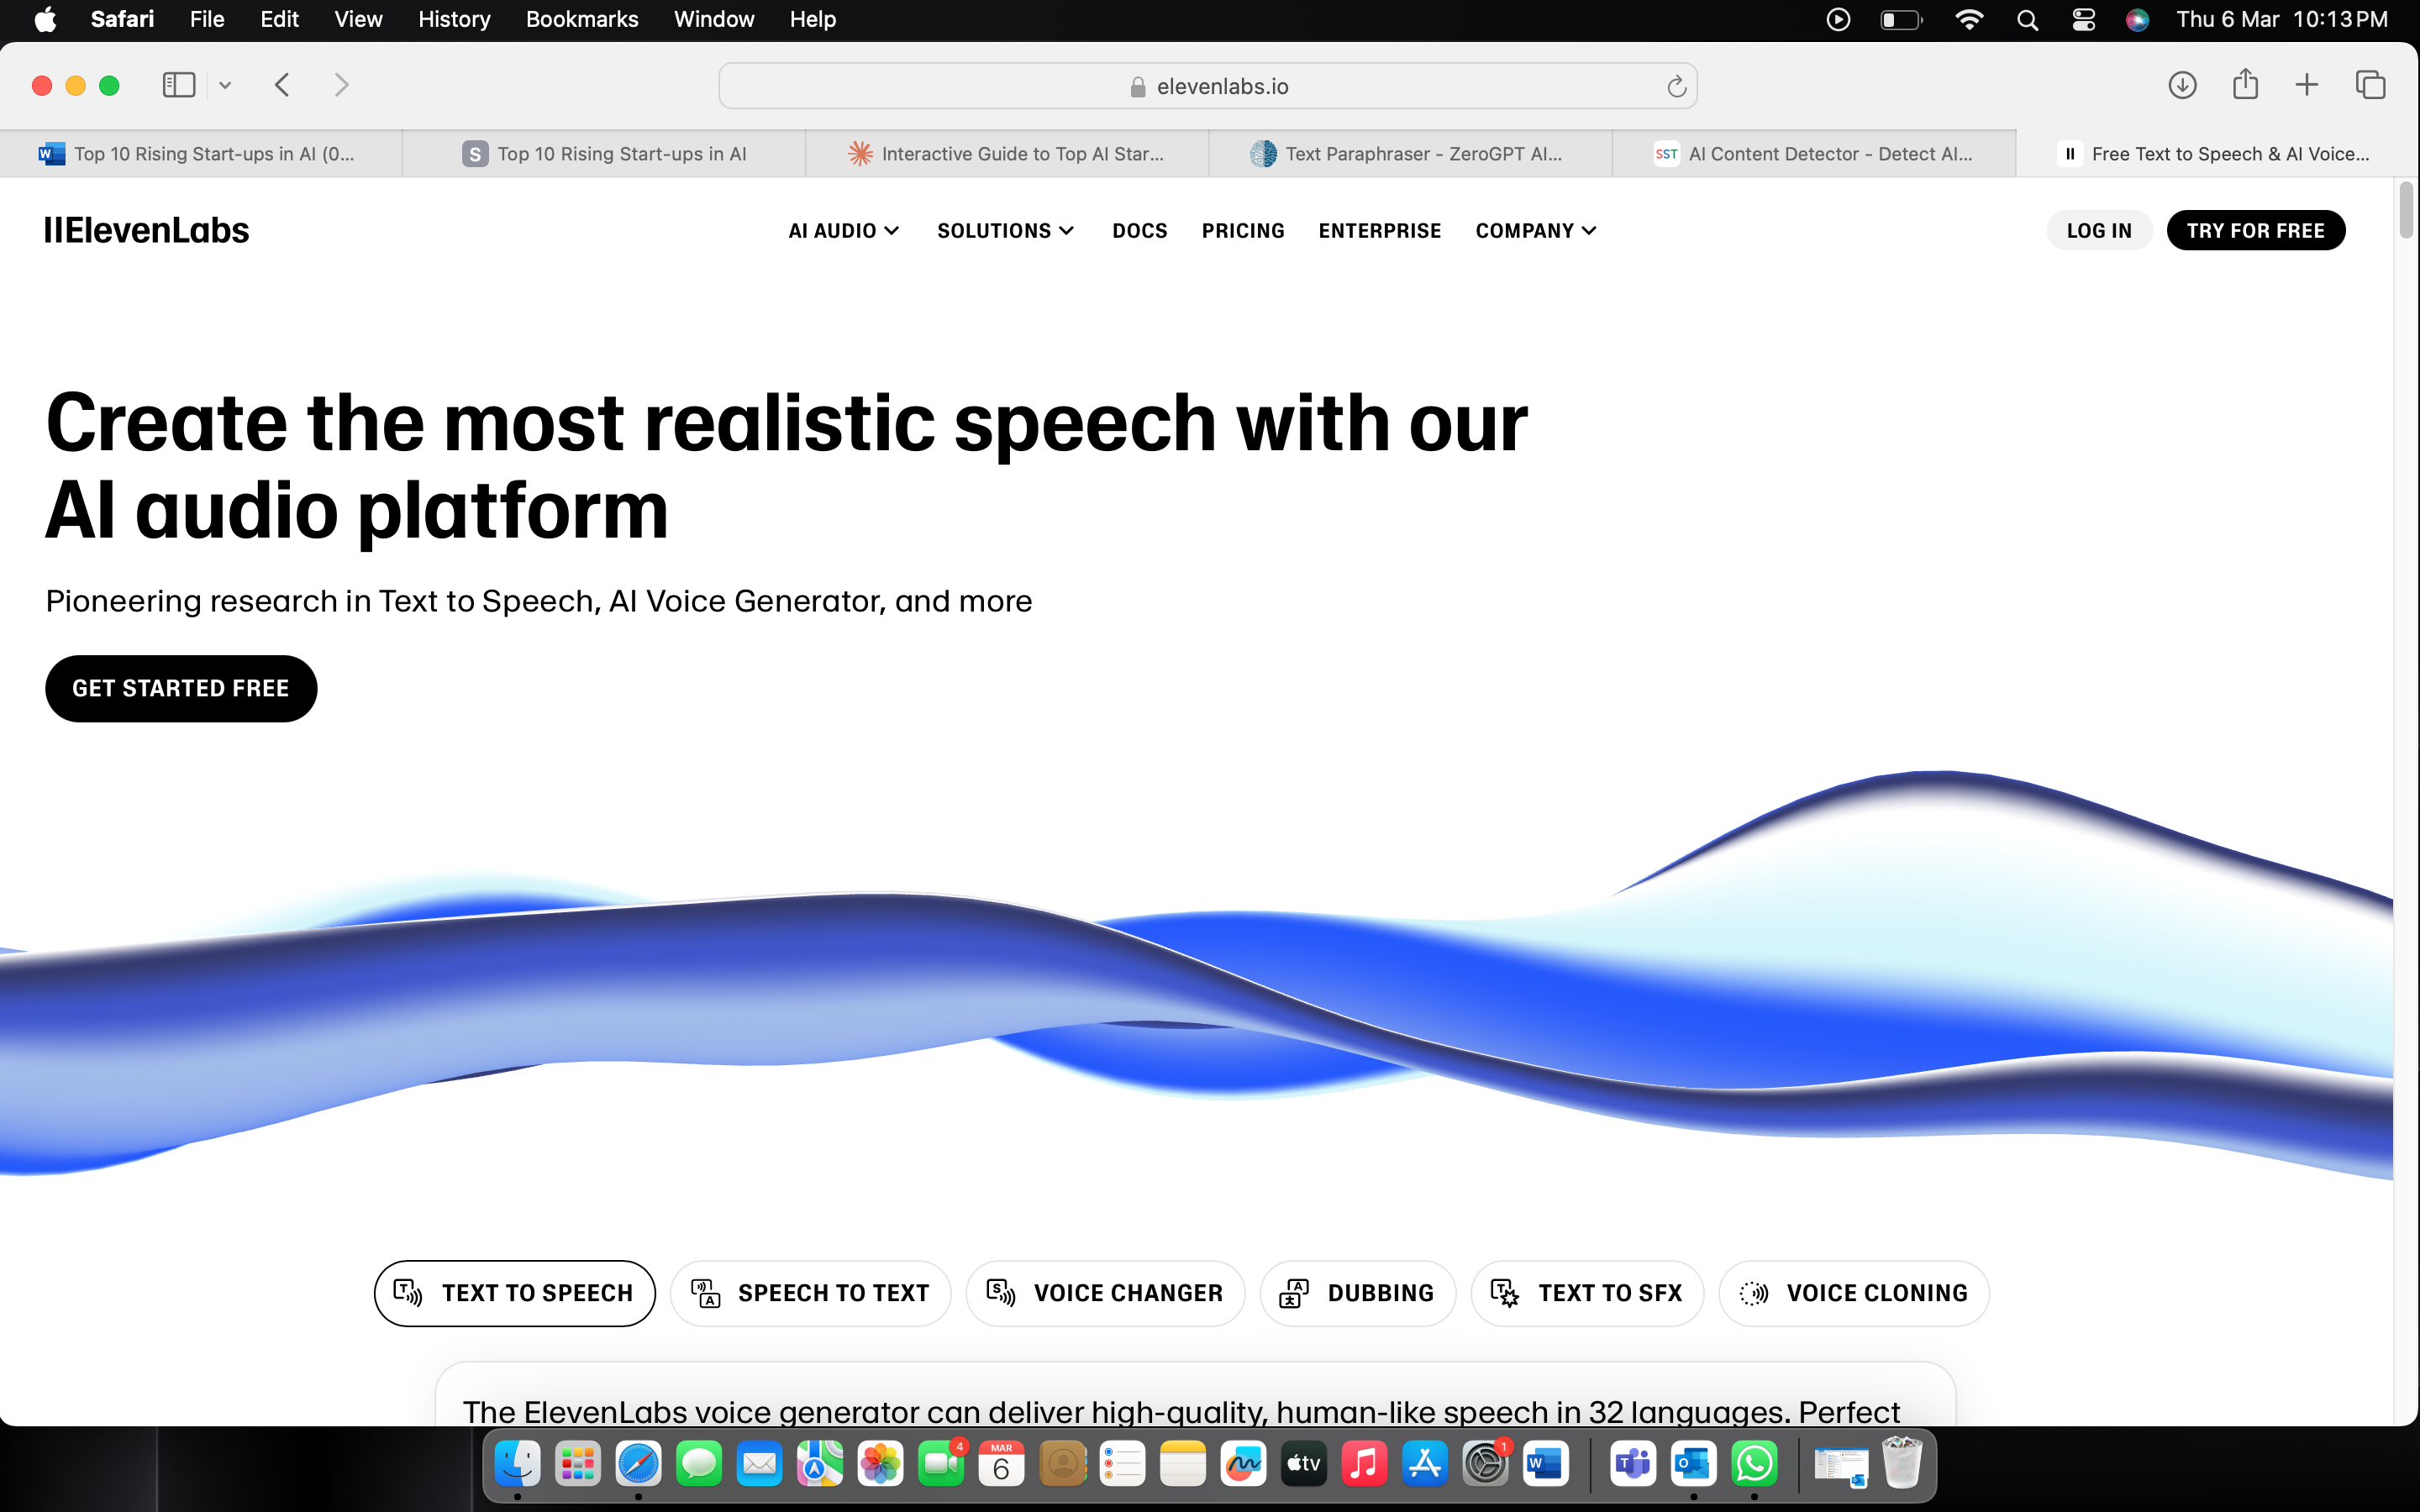This screenshot has height=1512, width=2420.
Task: Open the History menu
Action: 454,19
